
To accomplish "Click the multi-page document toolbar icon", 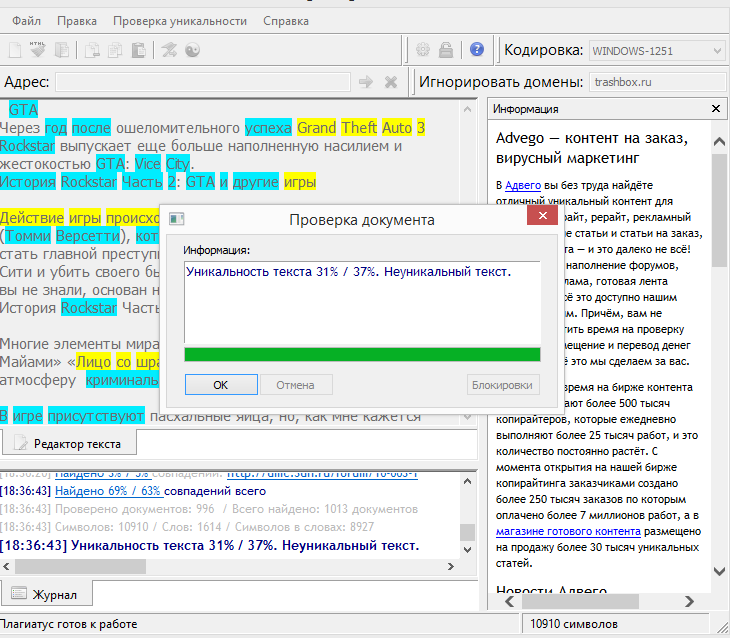I will pos(61,50).
